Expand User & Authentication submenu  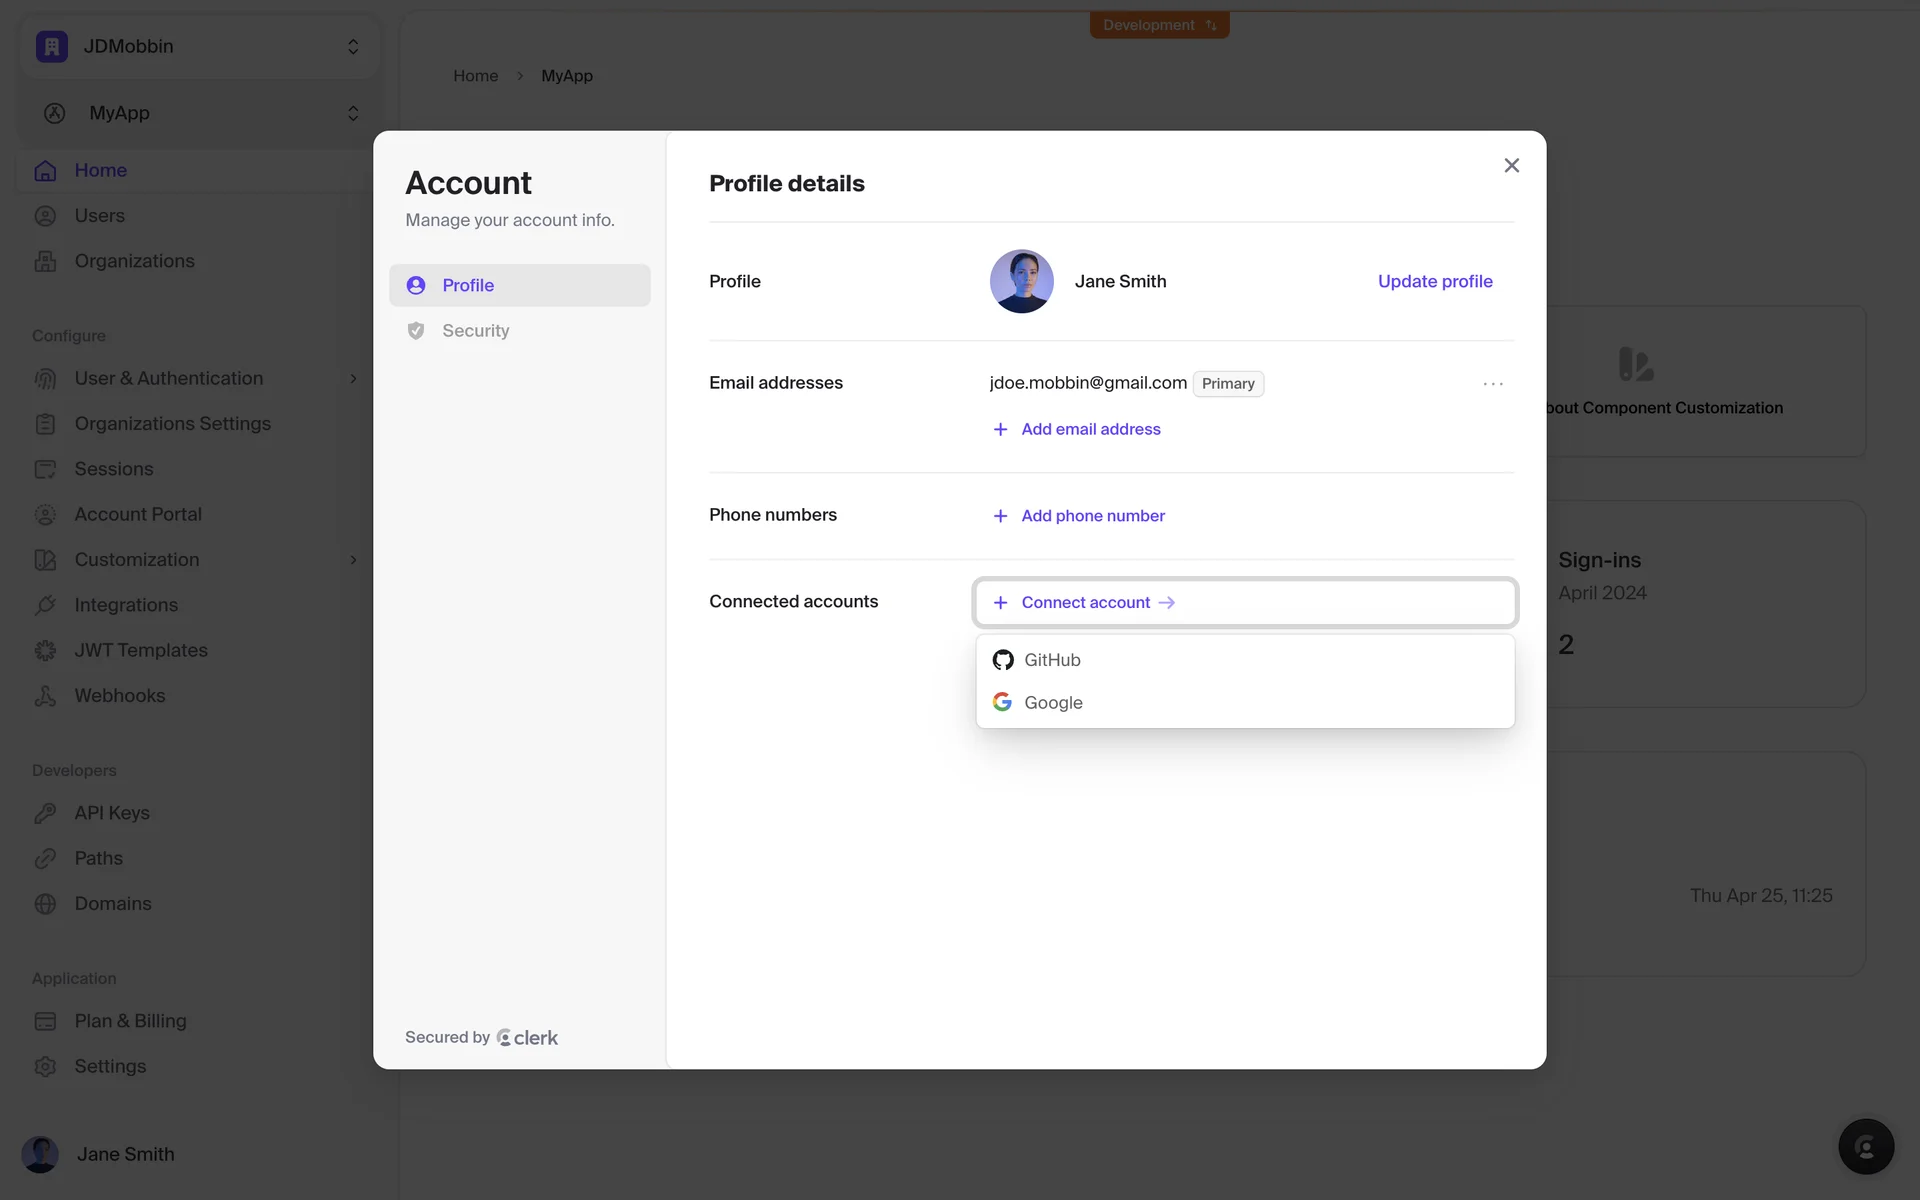[353, 379]
